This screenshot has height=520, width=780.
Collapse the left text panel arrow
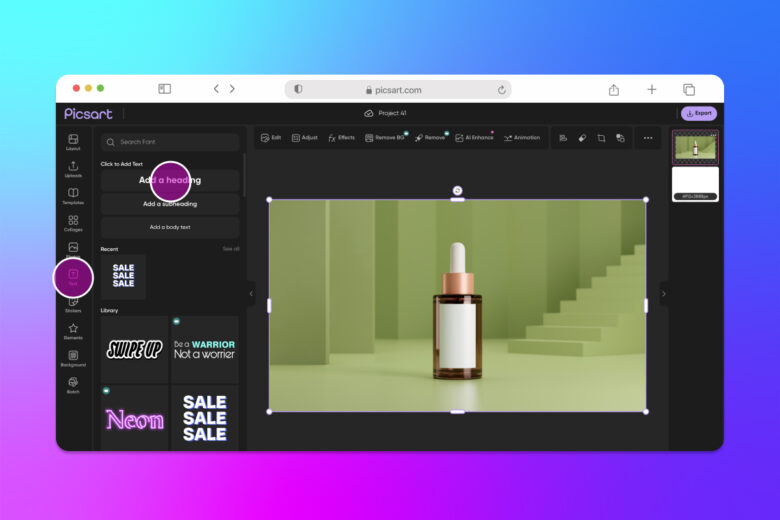tap(251, 294)
